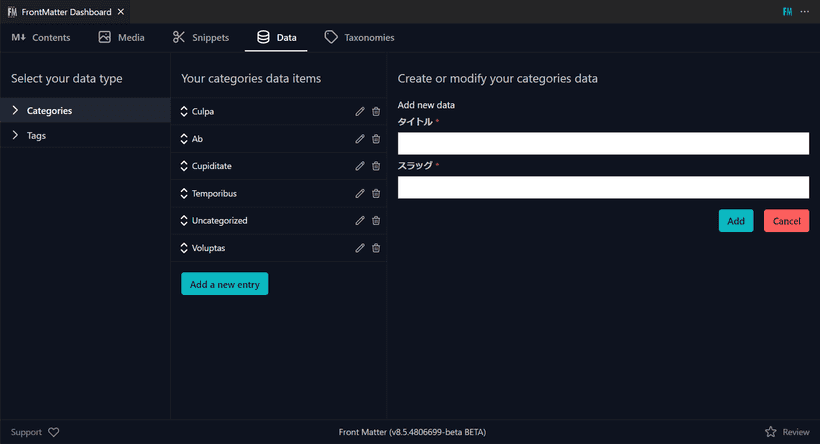Edit the Uncategorized entry

(360, 220)
